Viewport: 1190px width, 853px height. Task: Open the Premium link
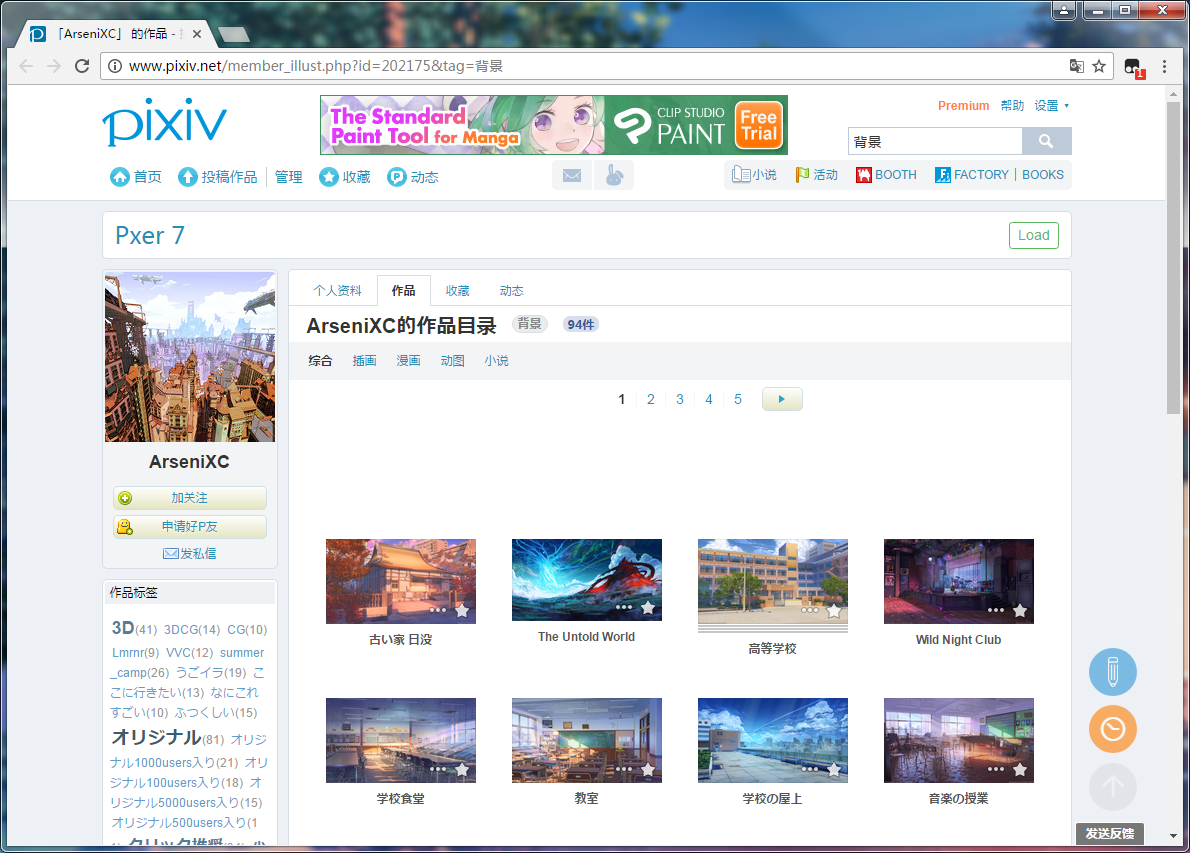pos(963,105)
